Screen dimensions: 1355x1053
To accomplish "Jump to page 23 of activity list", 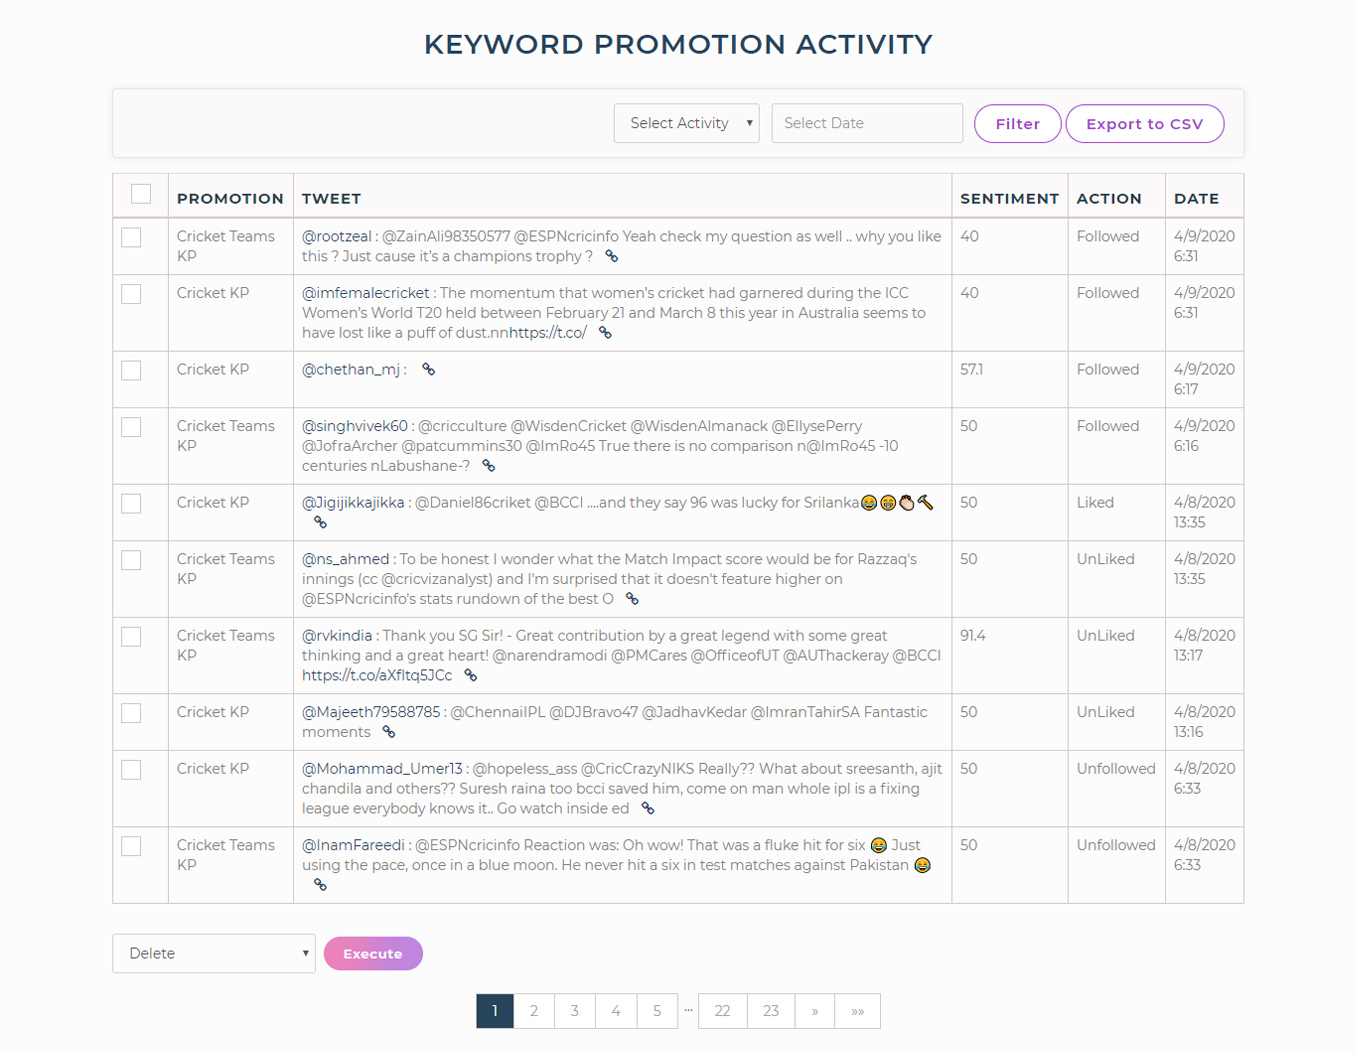I will pos(770,1011).
